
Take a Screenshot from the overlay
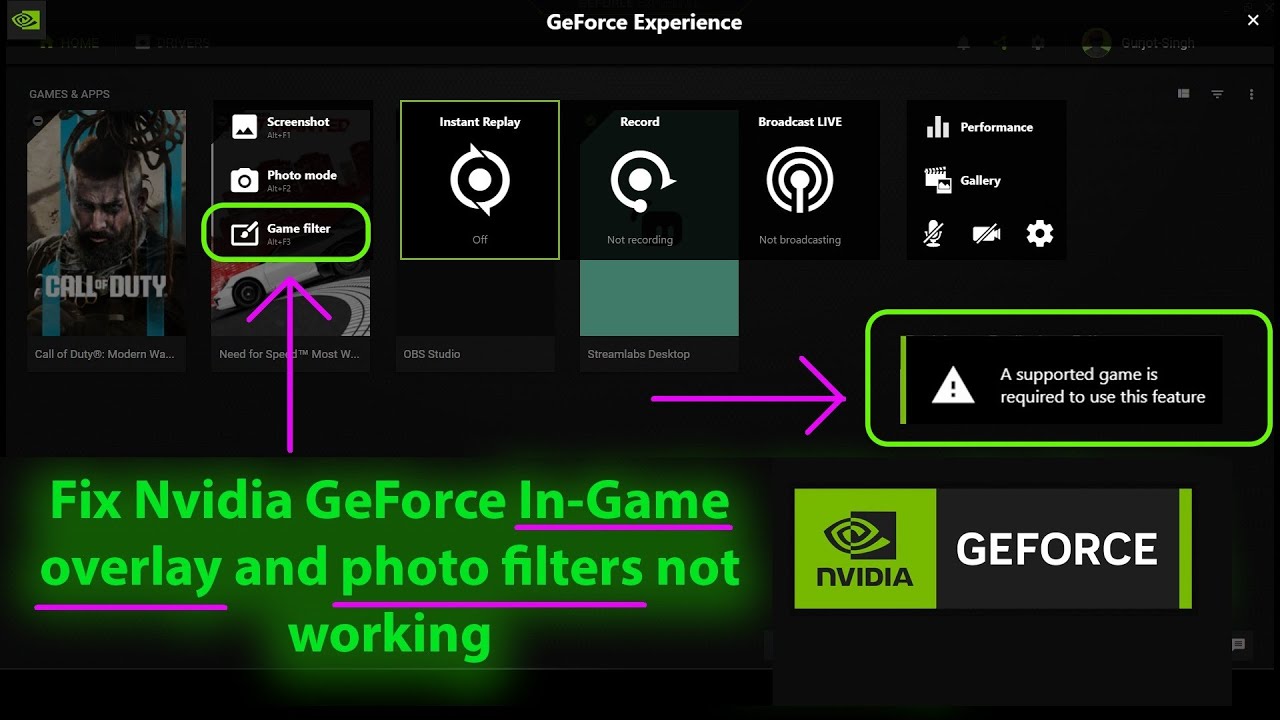point(281,126)
